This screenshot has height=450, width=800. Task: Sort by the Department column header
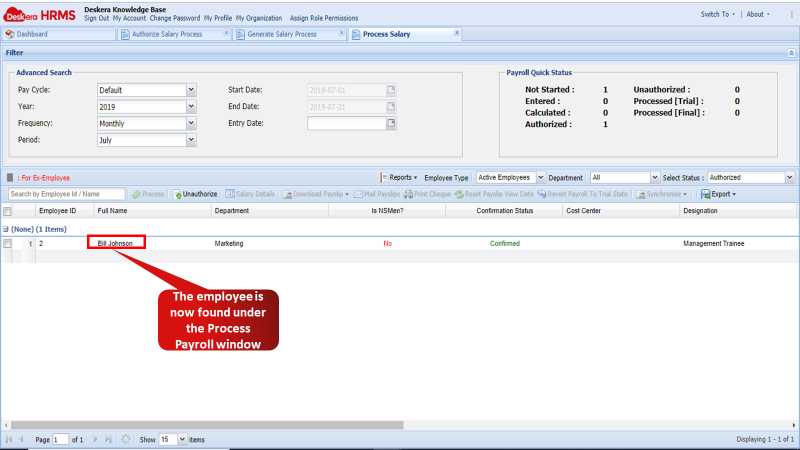pos(270,211)
